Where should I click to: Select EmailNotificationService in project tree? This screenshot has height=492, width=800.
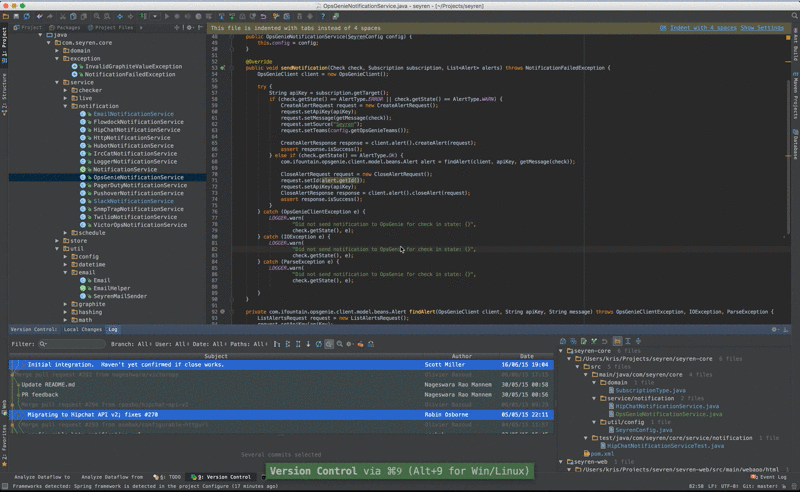tap(133, 114)
